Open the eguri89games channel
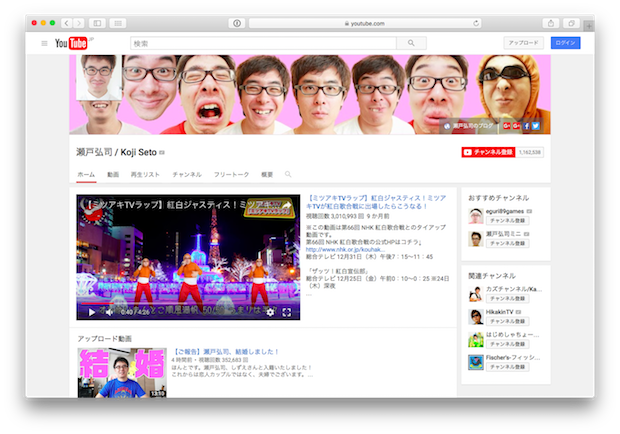Screen dimensions: 620x434 505,211
